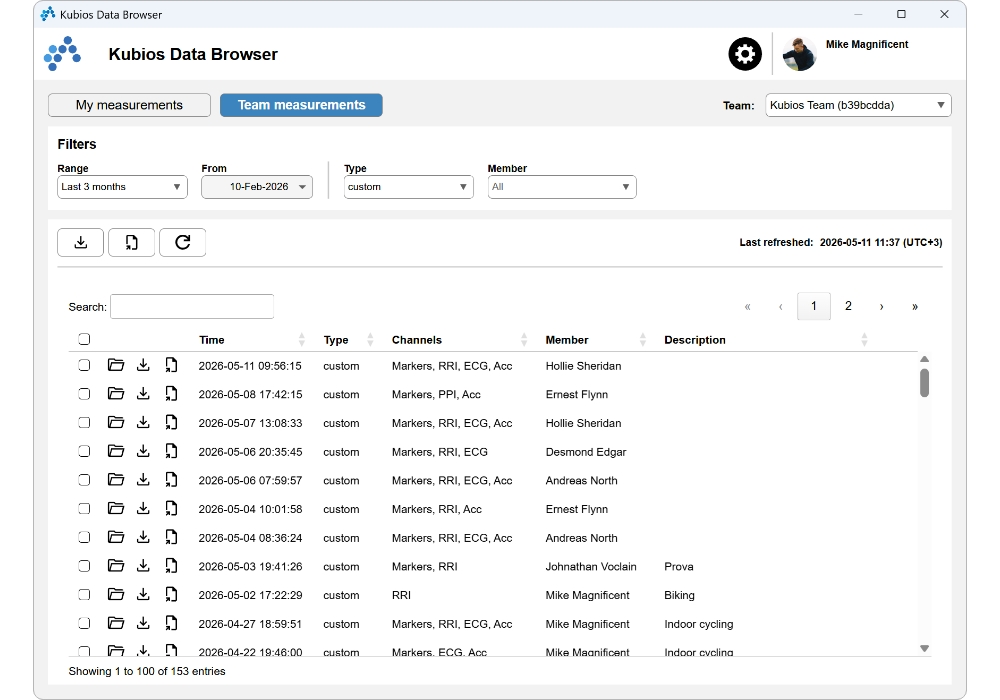Select the 2026-05-11 09:56:15 row checkbox
Screen dimensions: 1000x700
[84, 365]
